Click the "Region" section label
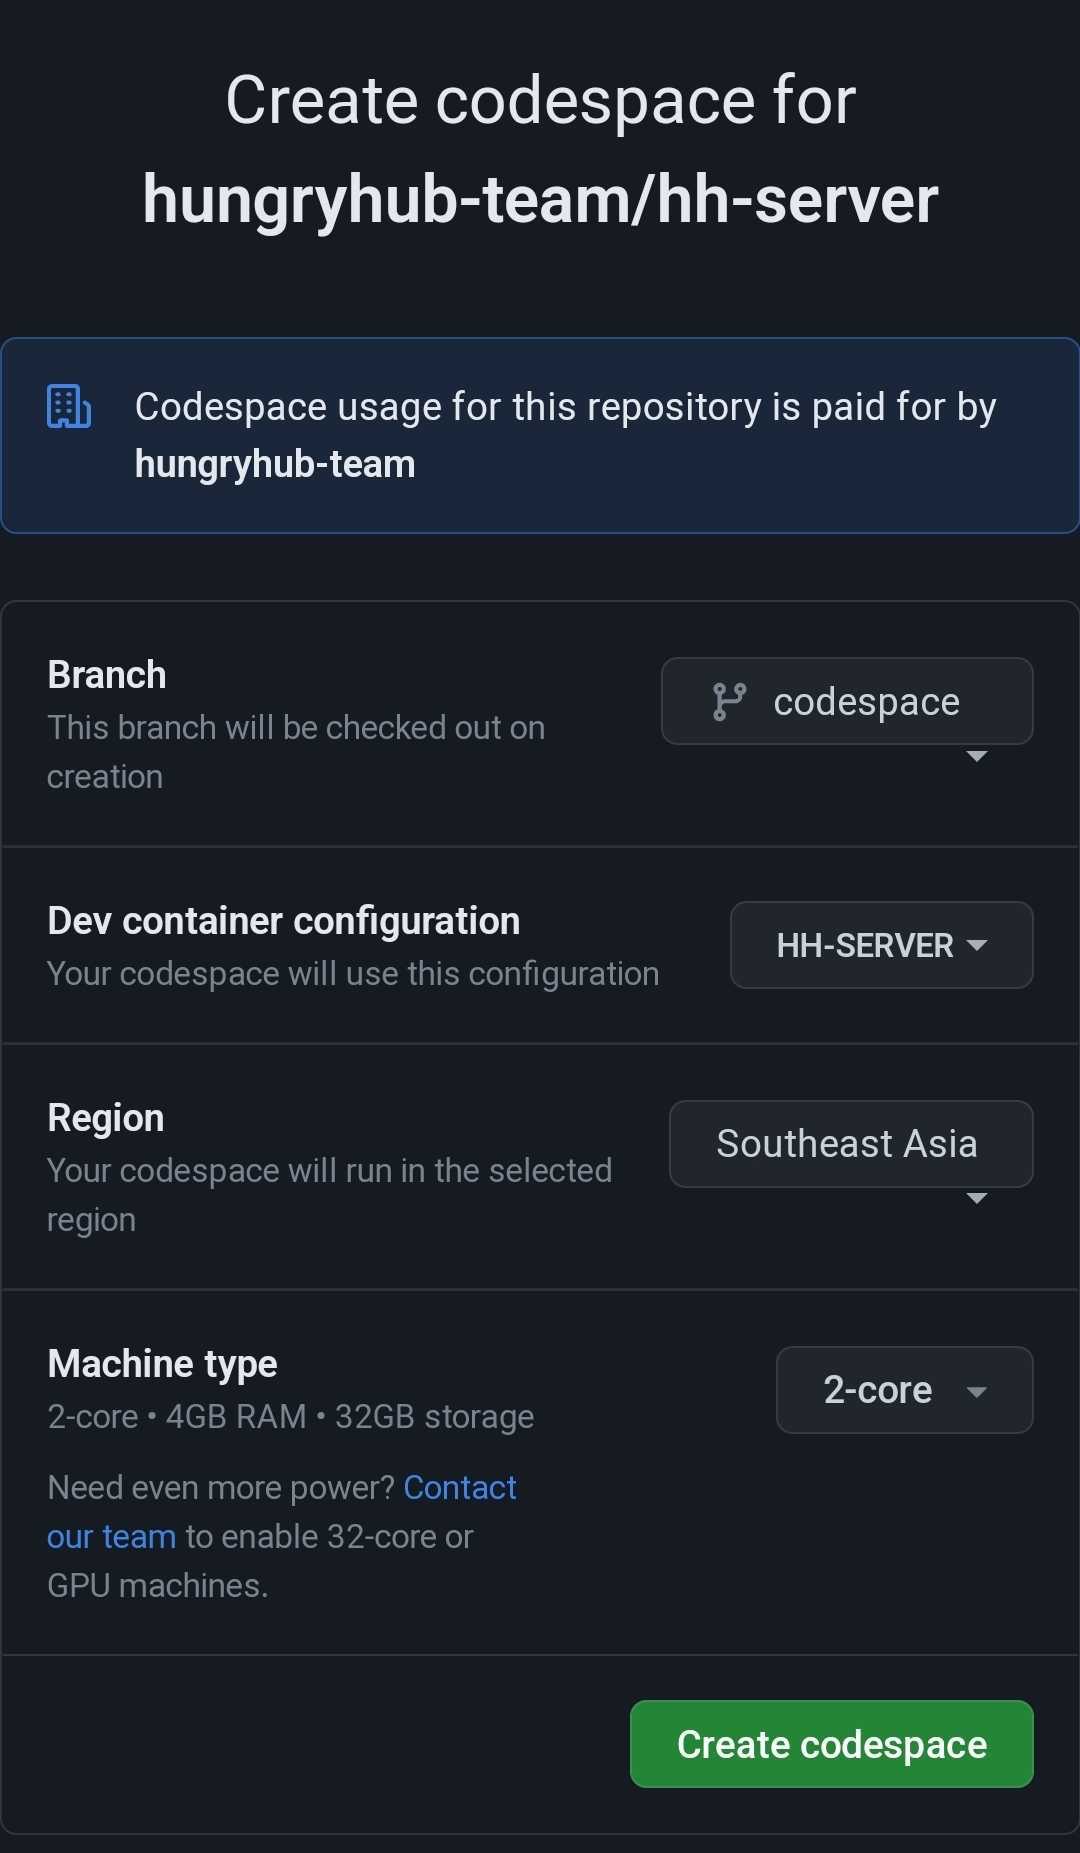Image resolution: width=1080 pixels, height=1853 pixels. (x=106, y=1118)
